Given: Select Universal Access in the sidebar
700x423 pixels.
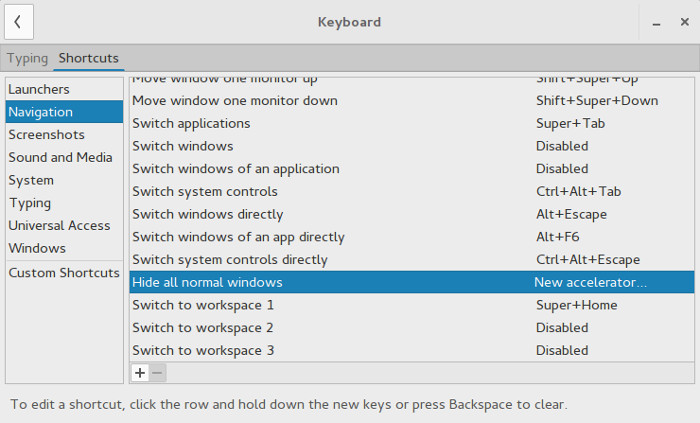Looking at the screenshot, I should [59, 225].
